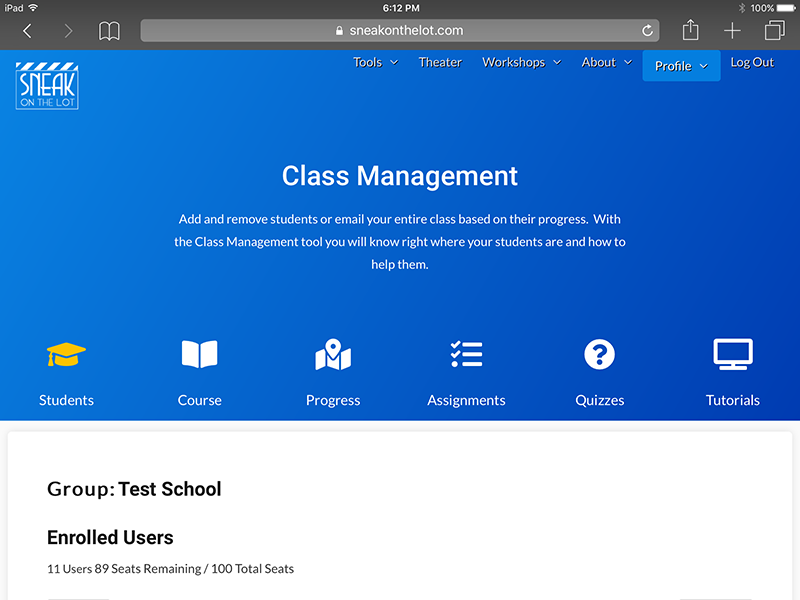This screenshot has height=600, width=800.
Task: Select the Progress map marker icon
Action: (333, 354)
